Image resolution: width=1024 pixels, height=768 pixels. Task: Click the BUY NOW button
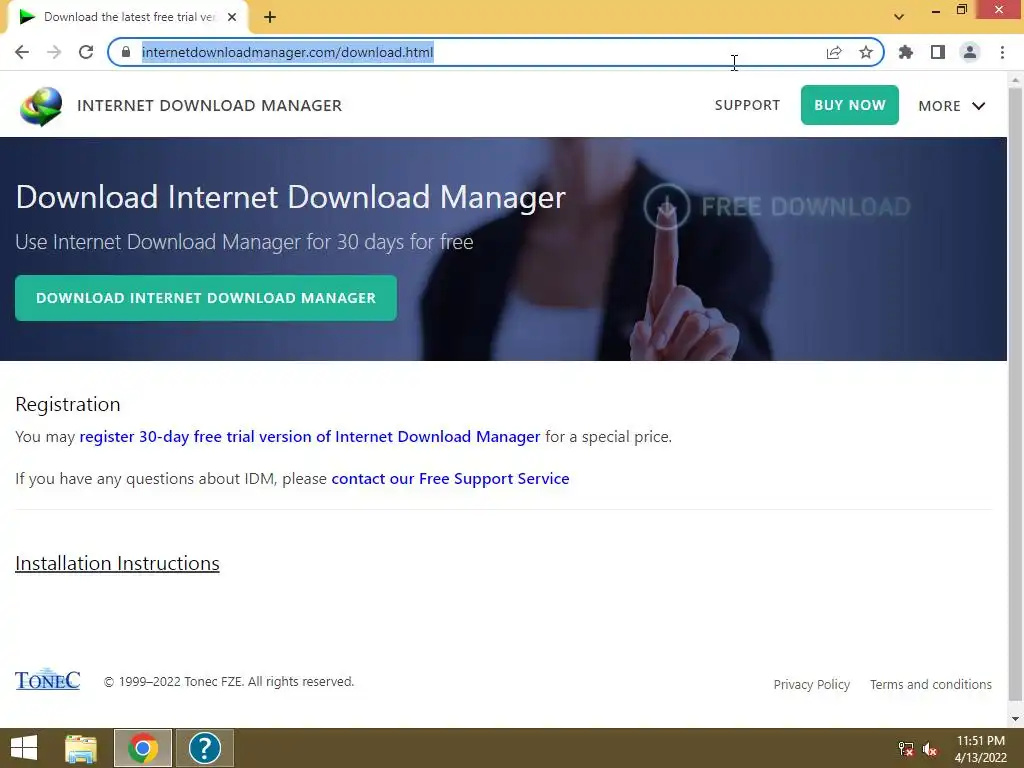click(x=850, y=105)
